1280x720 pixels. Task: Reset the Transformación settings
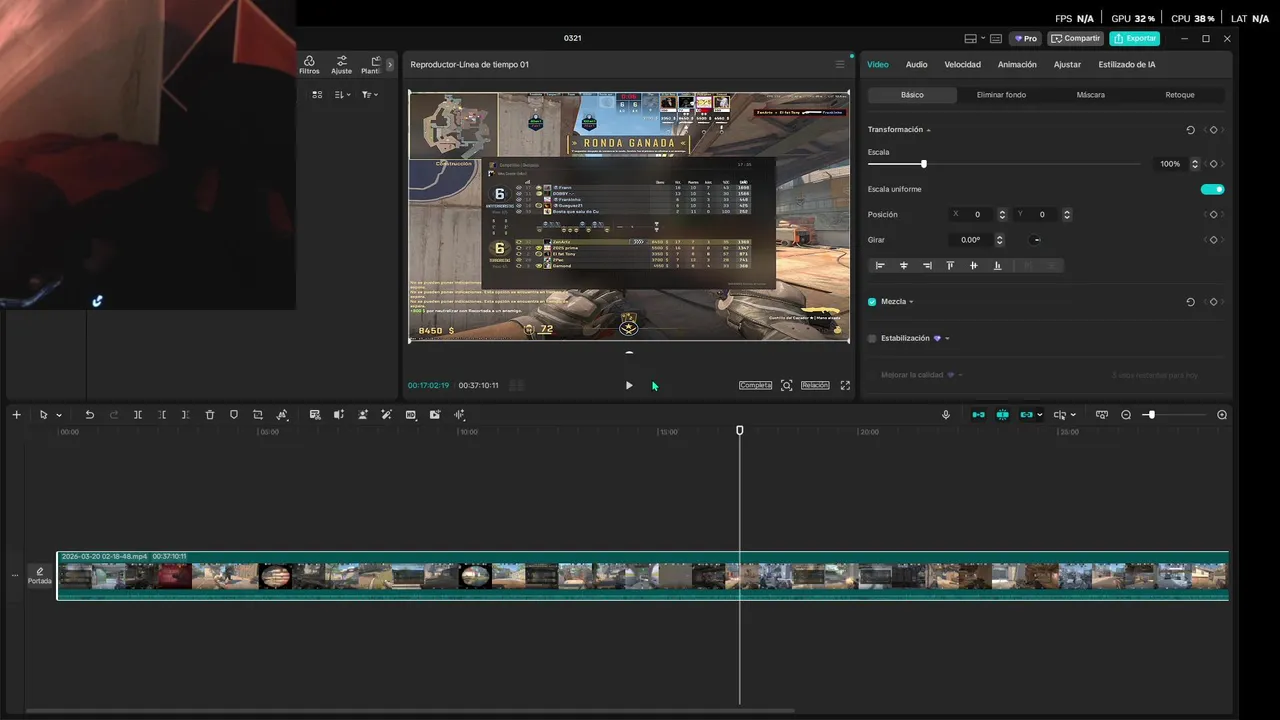coord(1190,130)
